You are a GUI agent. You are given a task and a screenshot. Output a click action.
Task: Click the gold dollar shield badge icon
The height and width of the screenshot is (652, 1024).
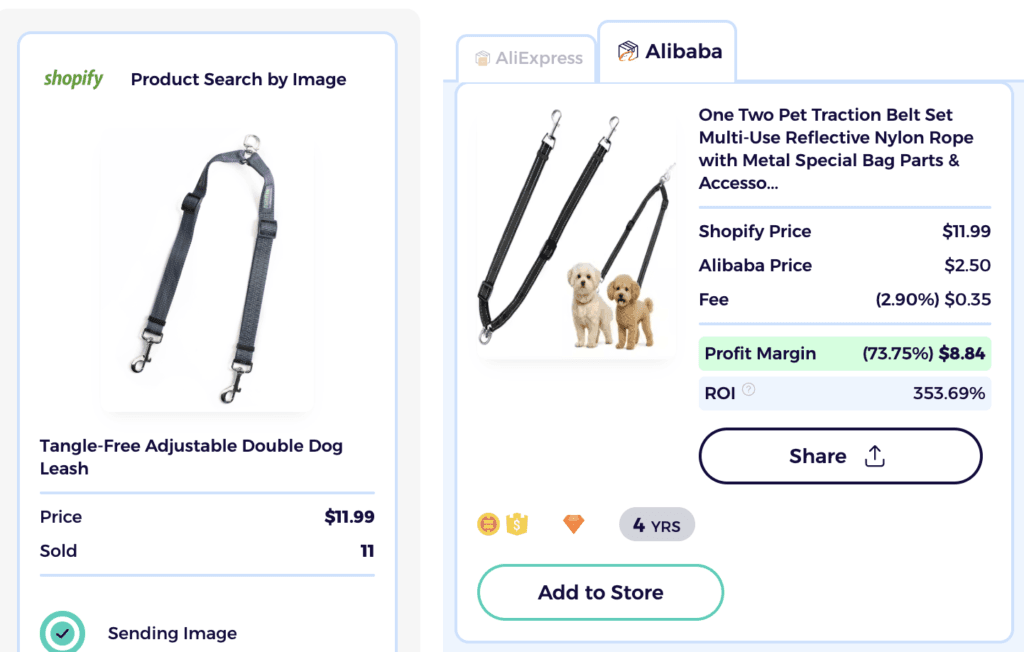click(x=517, y=523)
